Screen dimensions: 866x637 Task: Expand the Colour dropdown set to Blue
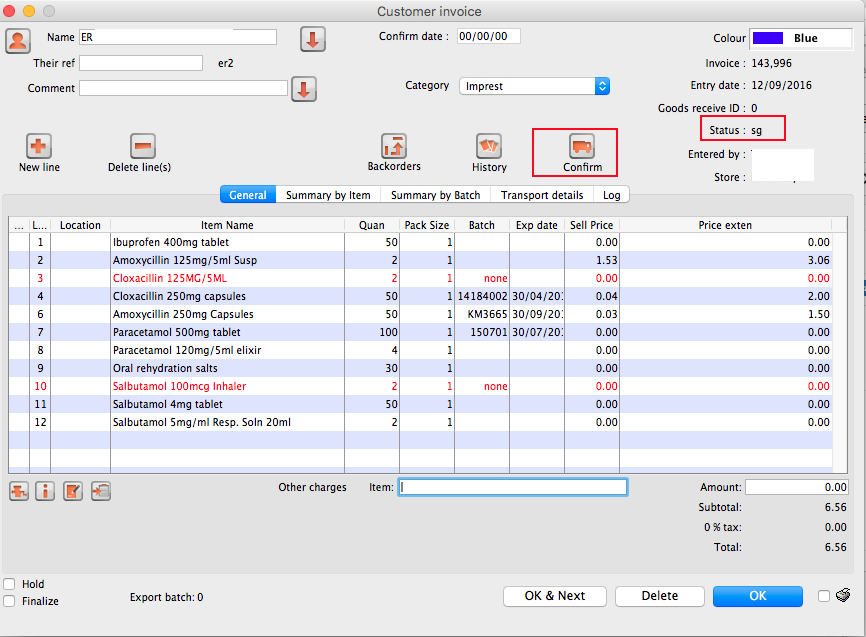click(800, 38)
